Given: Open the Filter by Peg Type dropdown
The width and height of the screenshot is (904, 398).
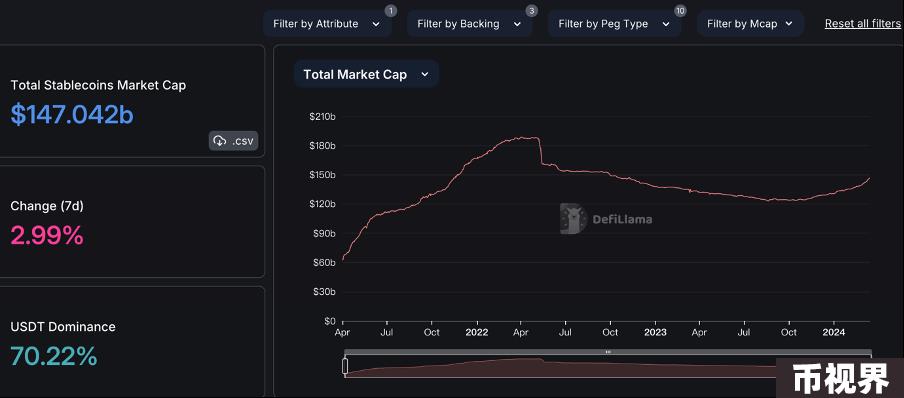Looking at the screenshot, I should [x=614, y=24].
